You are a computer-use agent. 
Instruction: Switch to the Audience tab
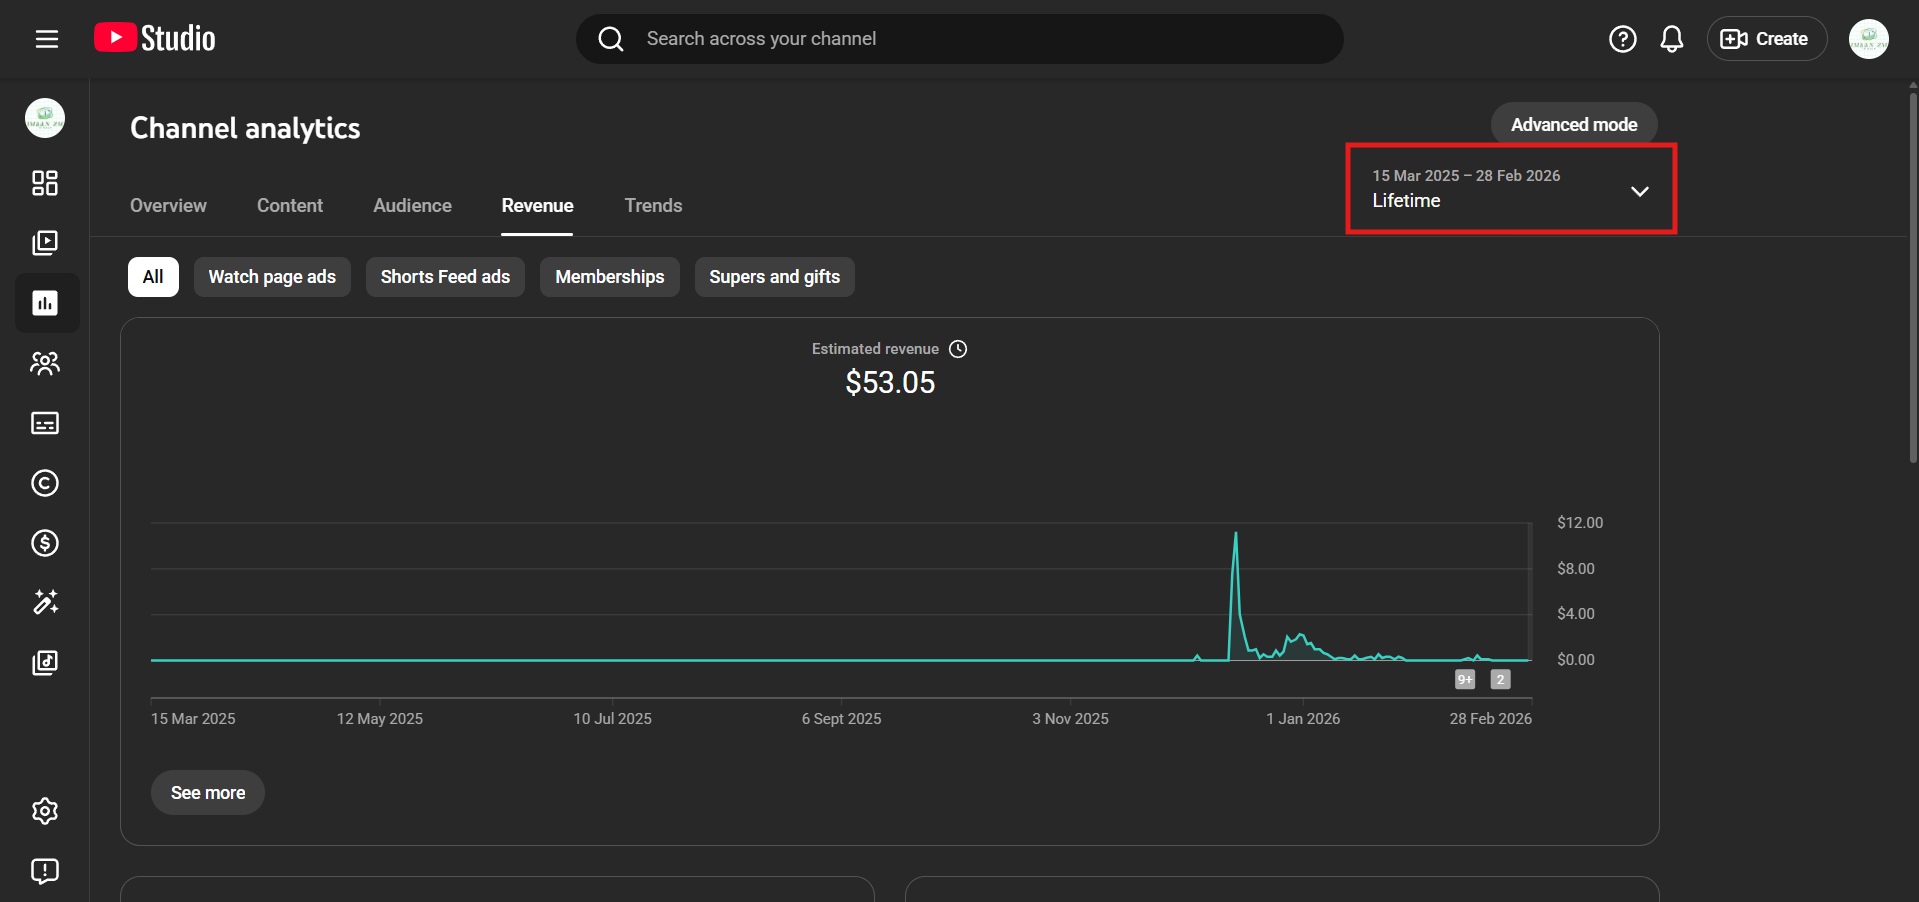tap(412, 205)
